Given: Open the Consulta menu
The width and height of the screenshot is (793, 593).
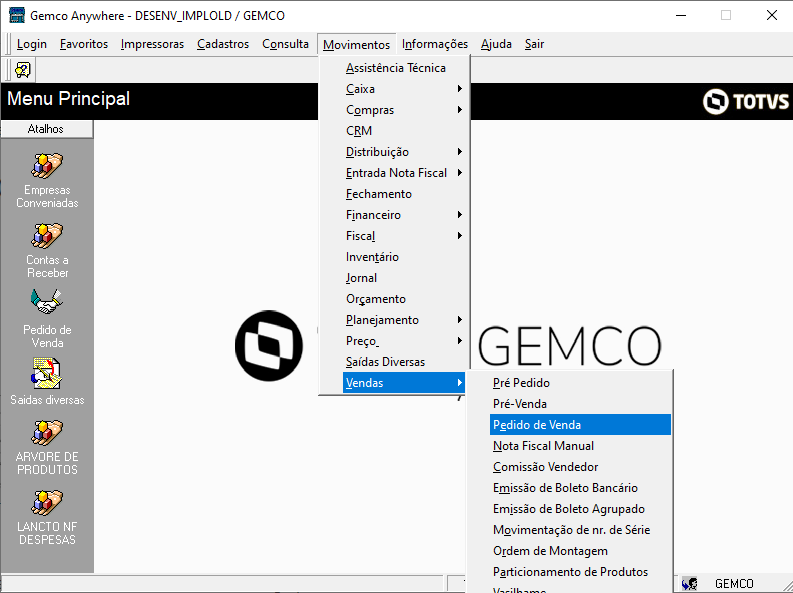Looking at the screenshot, I should (x=285, y=44).
